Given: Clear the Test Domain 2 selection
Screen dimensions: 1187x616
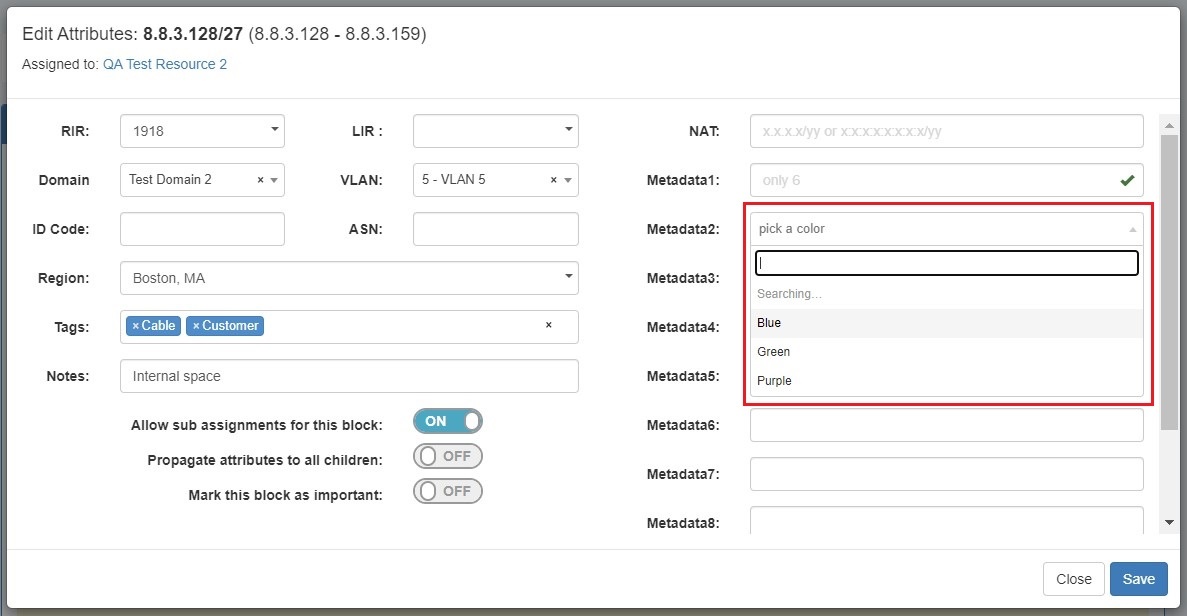Looking at the screenshot, I should coord(261,180).
